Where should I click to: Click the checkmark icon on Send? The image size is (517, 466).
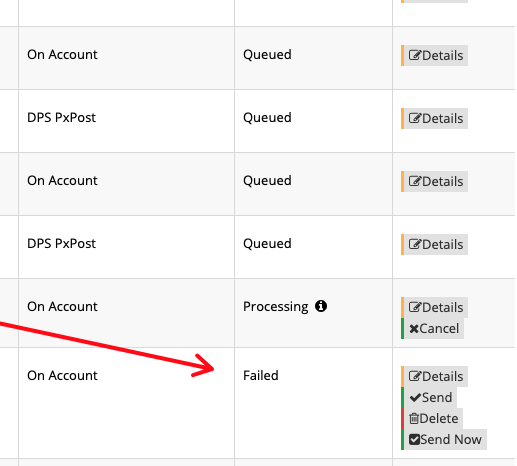(x=415, y=397)
